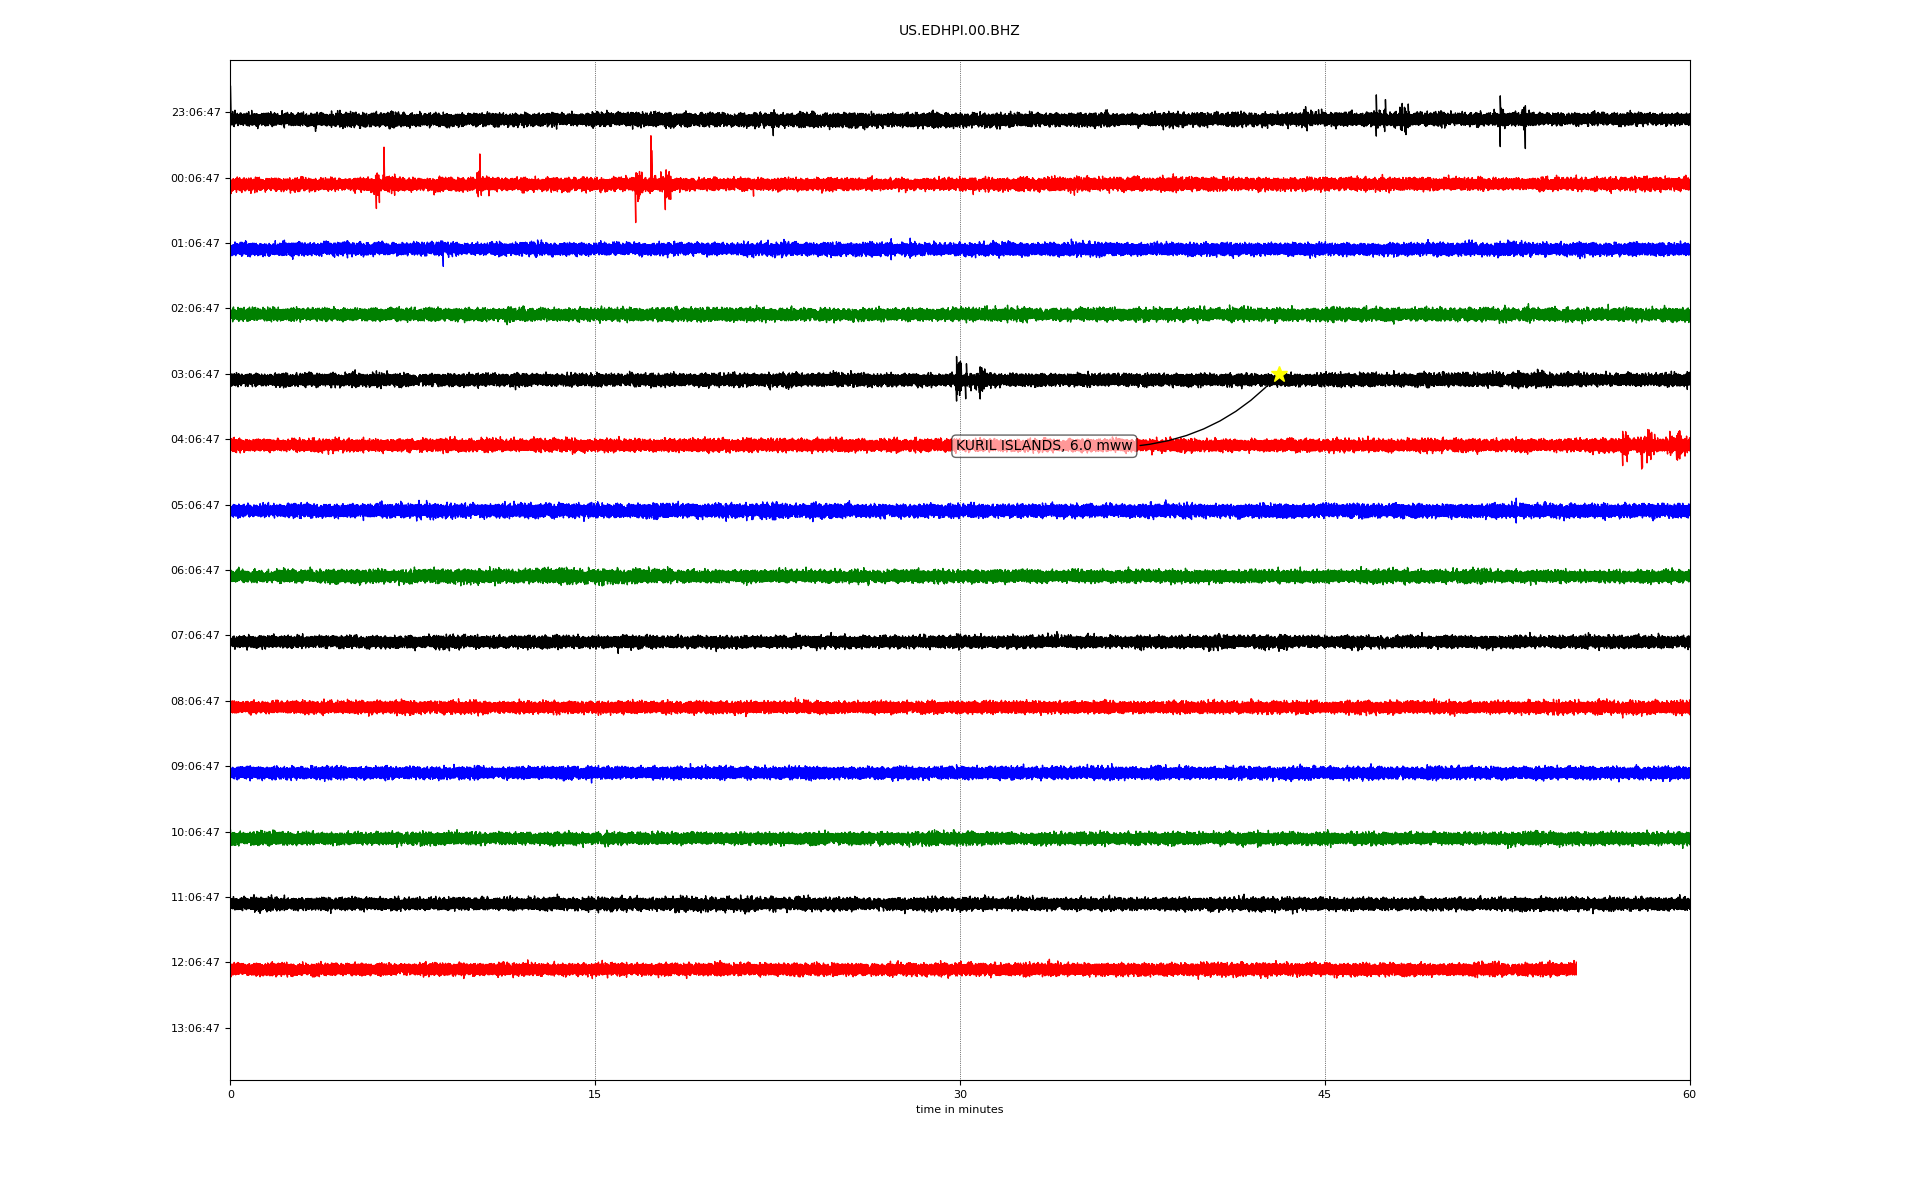1920x1200 pixels.
Task: Click the 23:06:47 time label
Action: [196, 113]
